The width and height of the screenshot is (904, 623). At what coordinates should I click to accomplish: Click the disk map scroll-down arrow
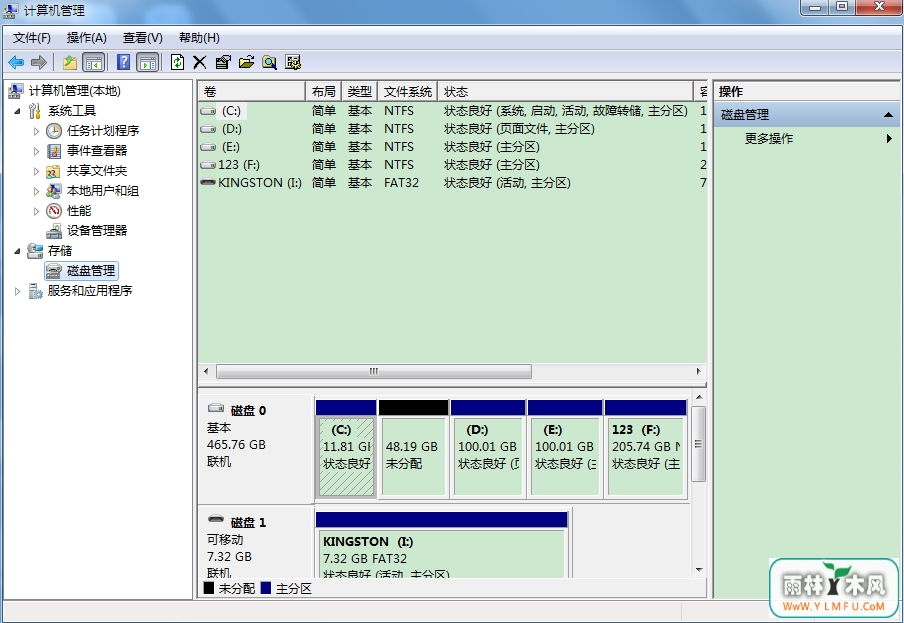coord(699,570)
